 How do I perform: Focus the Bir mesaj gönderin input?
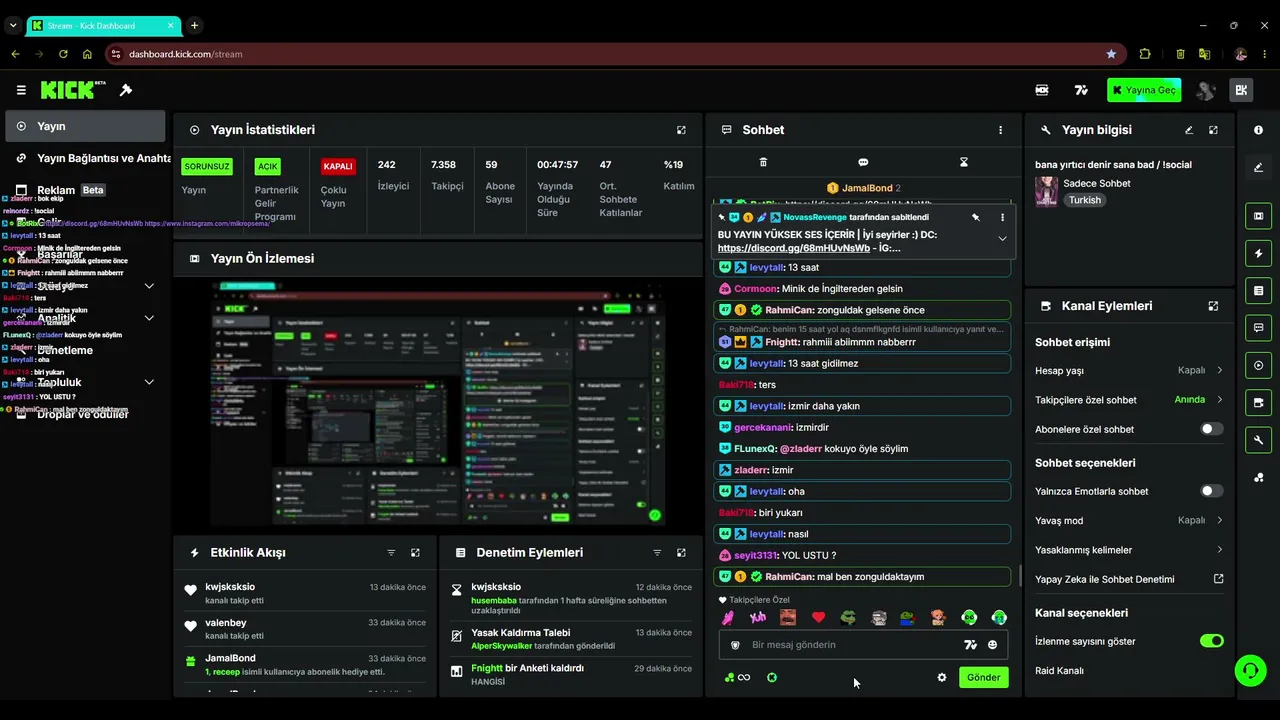pyautogui.click(x=850, y=645)
